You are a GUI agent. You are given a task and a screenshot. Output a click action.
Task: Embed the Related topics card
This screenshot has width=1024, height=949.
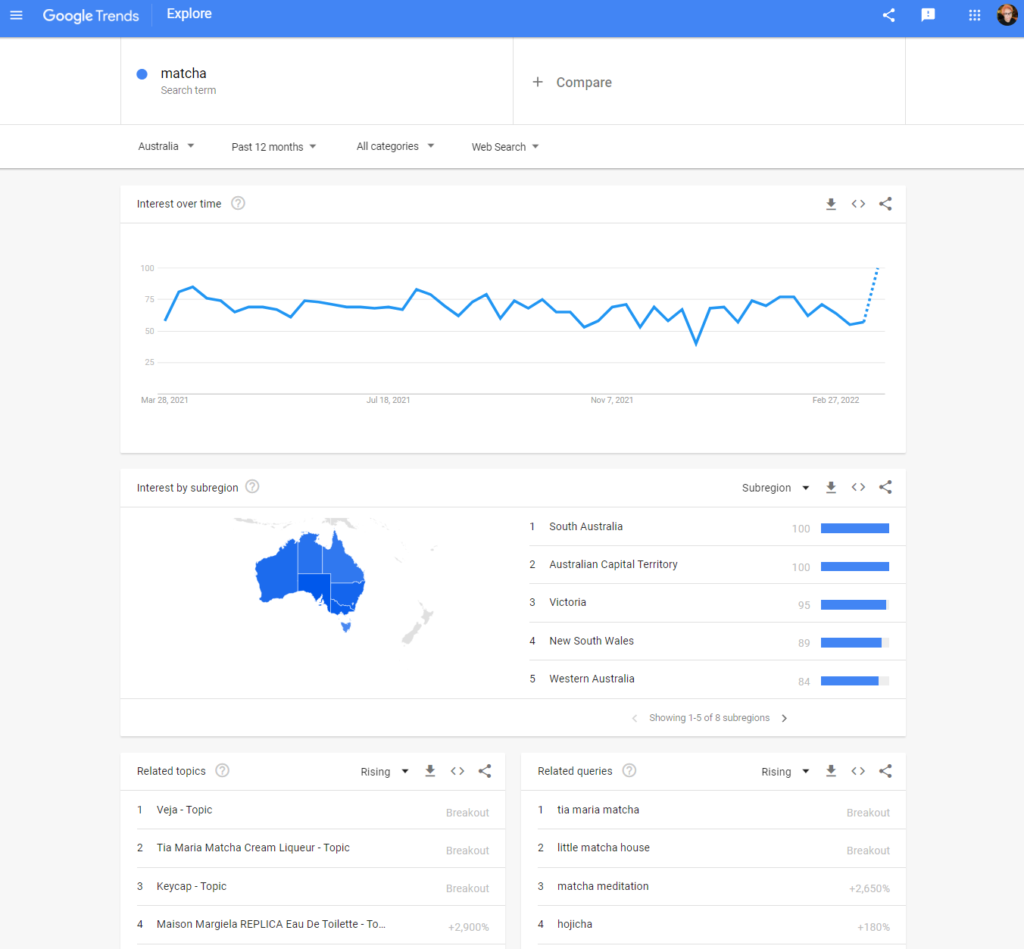[457, 771]
